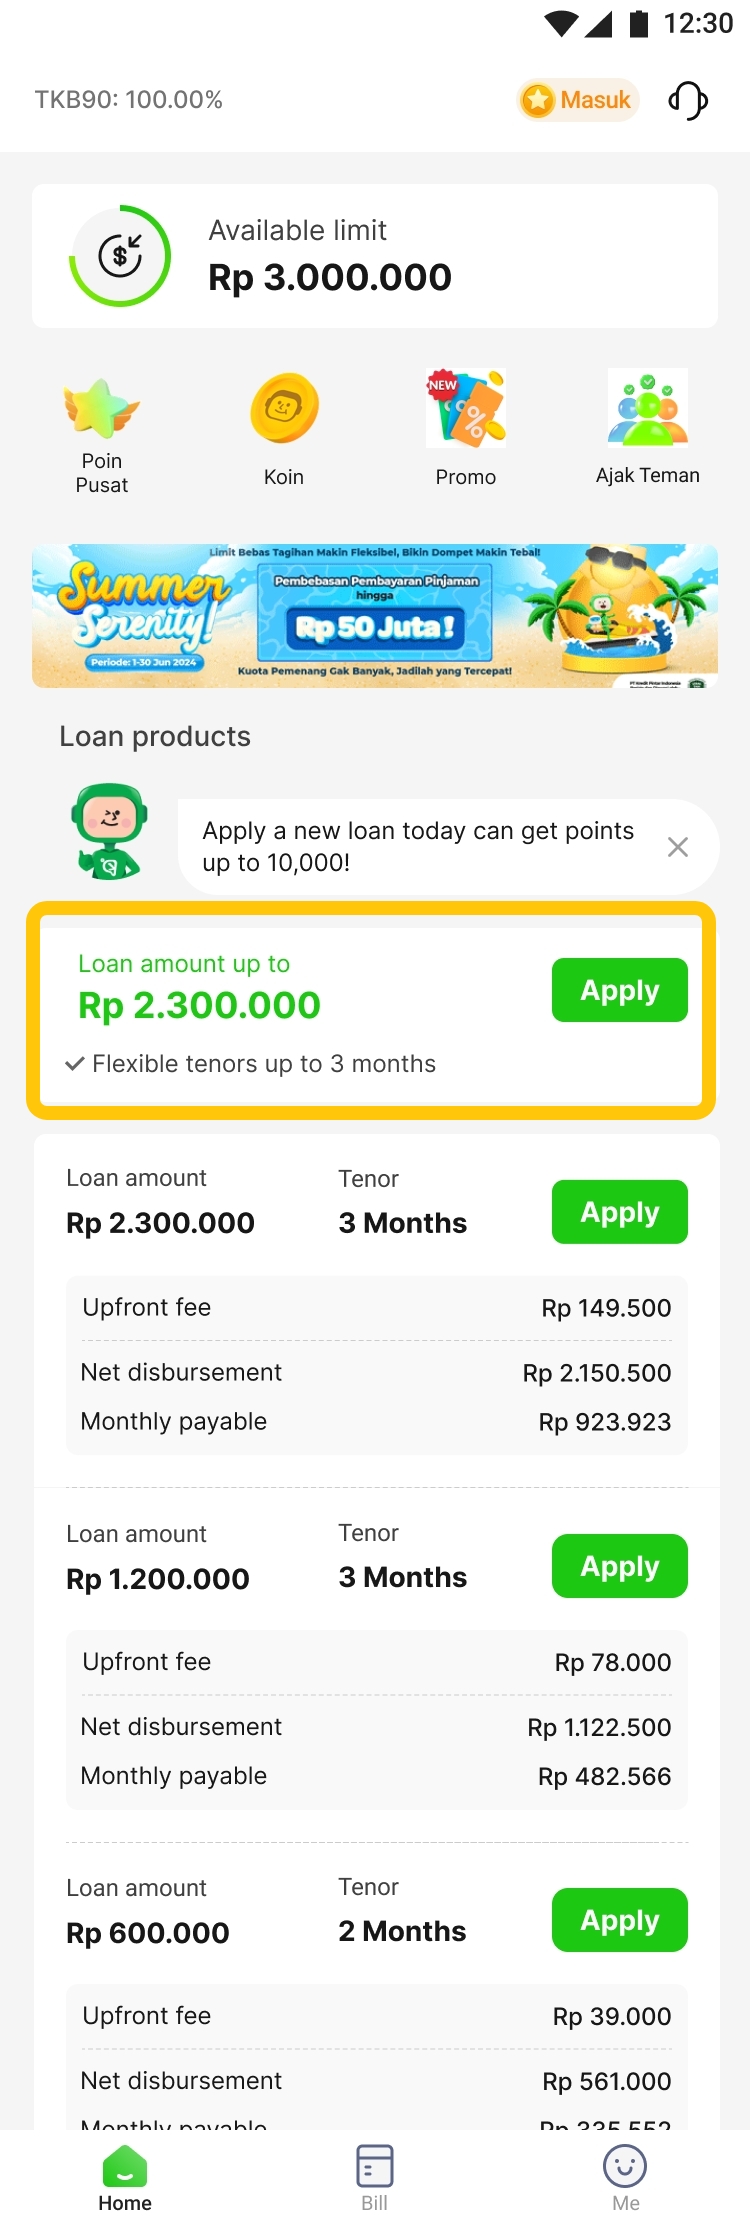Apply for the Rp 600.000 loan
The image size is (750, 2226).
click(619, 1920)
